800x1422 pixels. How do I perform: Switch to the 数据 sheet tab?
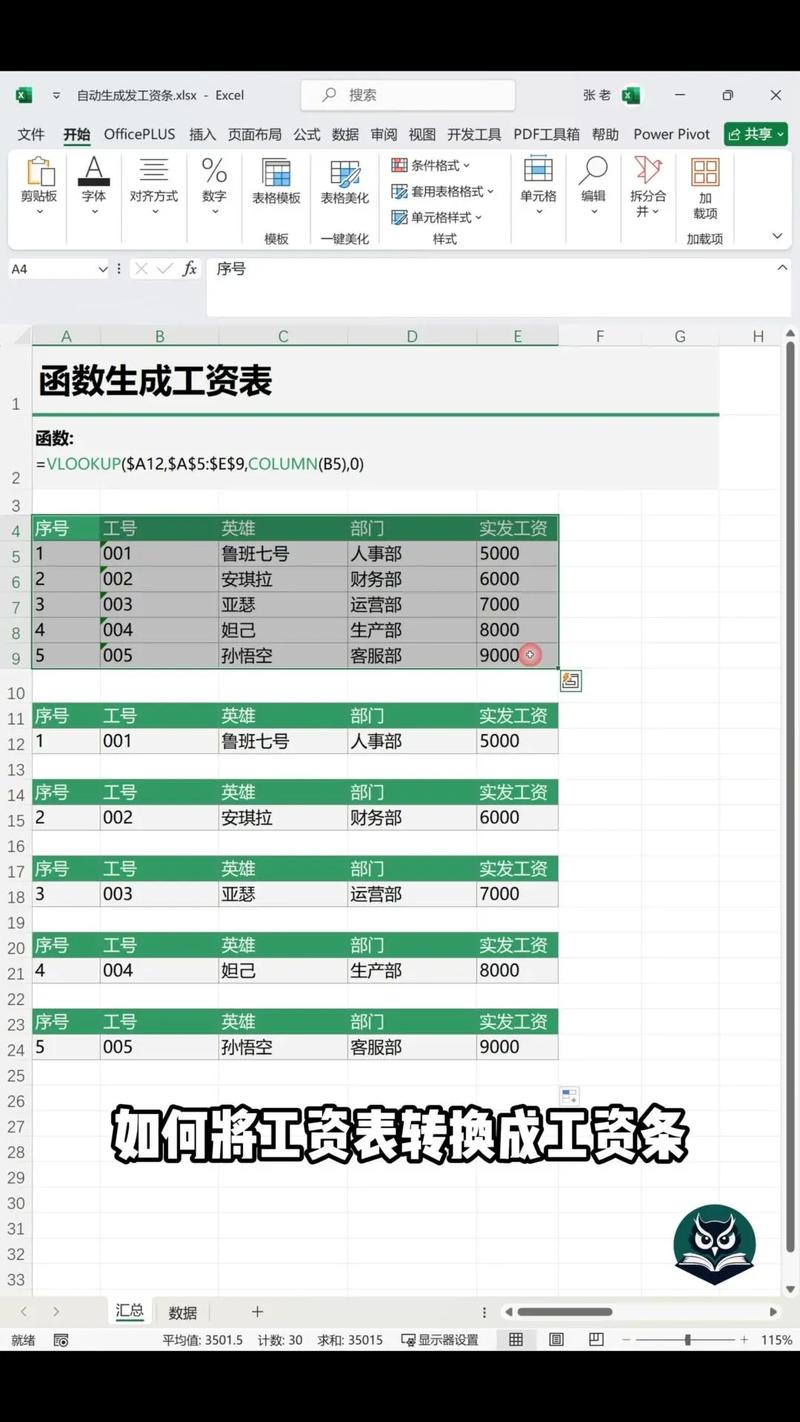pyautogui.click(x=183, y=1311)
